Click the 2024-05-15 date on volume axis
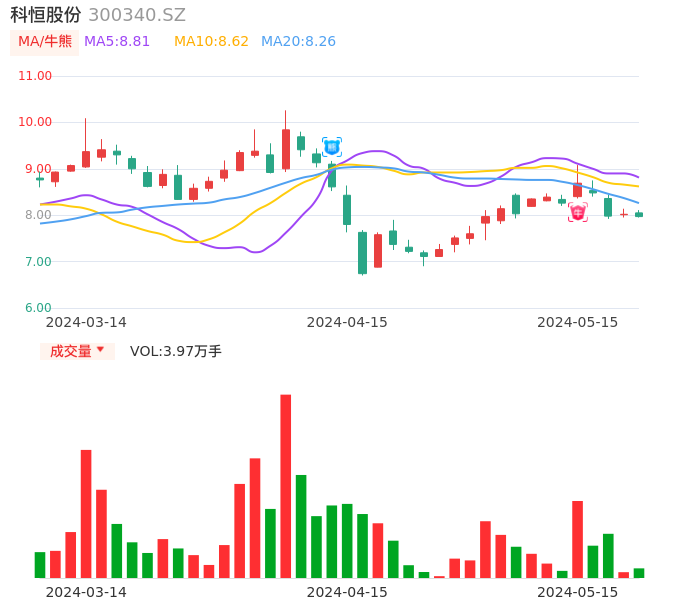This screenshot has width=686, height=606. (578, 592)
